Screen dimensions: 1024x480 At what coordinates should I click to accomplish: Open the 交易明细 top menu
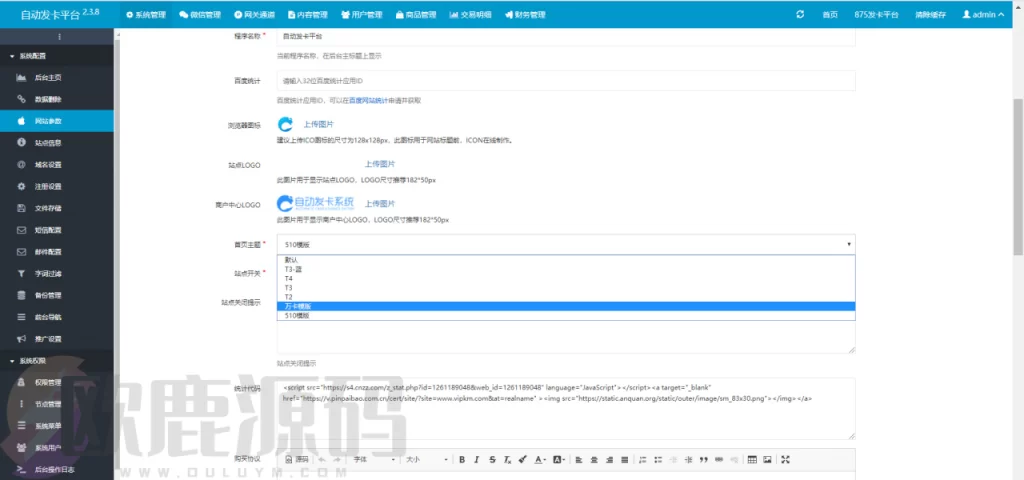(470, 14)
